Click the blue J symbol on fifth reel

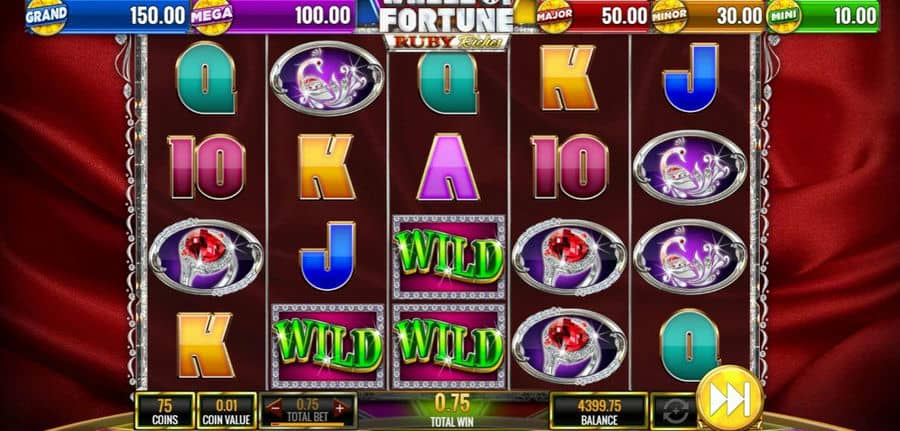(x=690, y=77)
